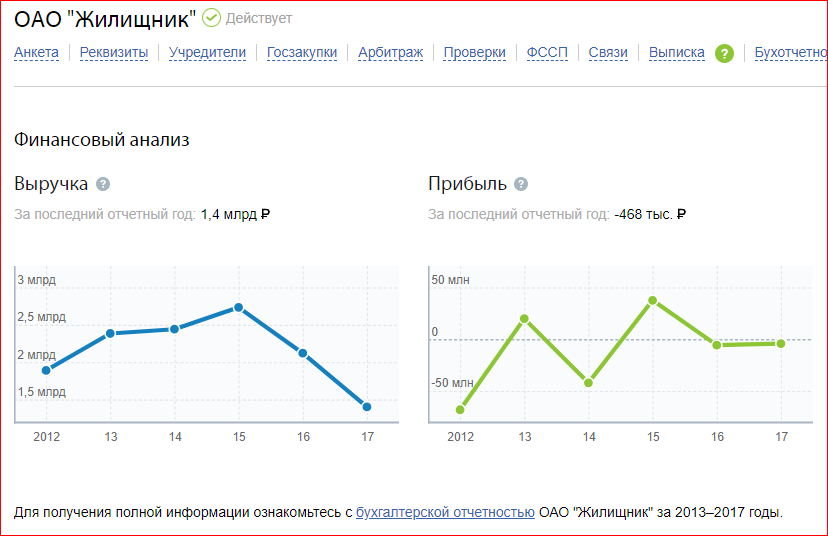Open the Связи tab
The width and height of the screenshot is (828, 536).
[608, 53]
